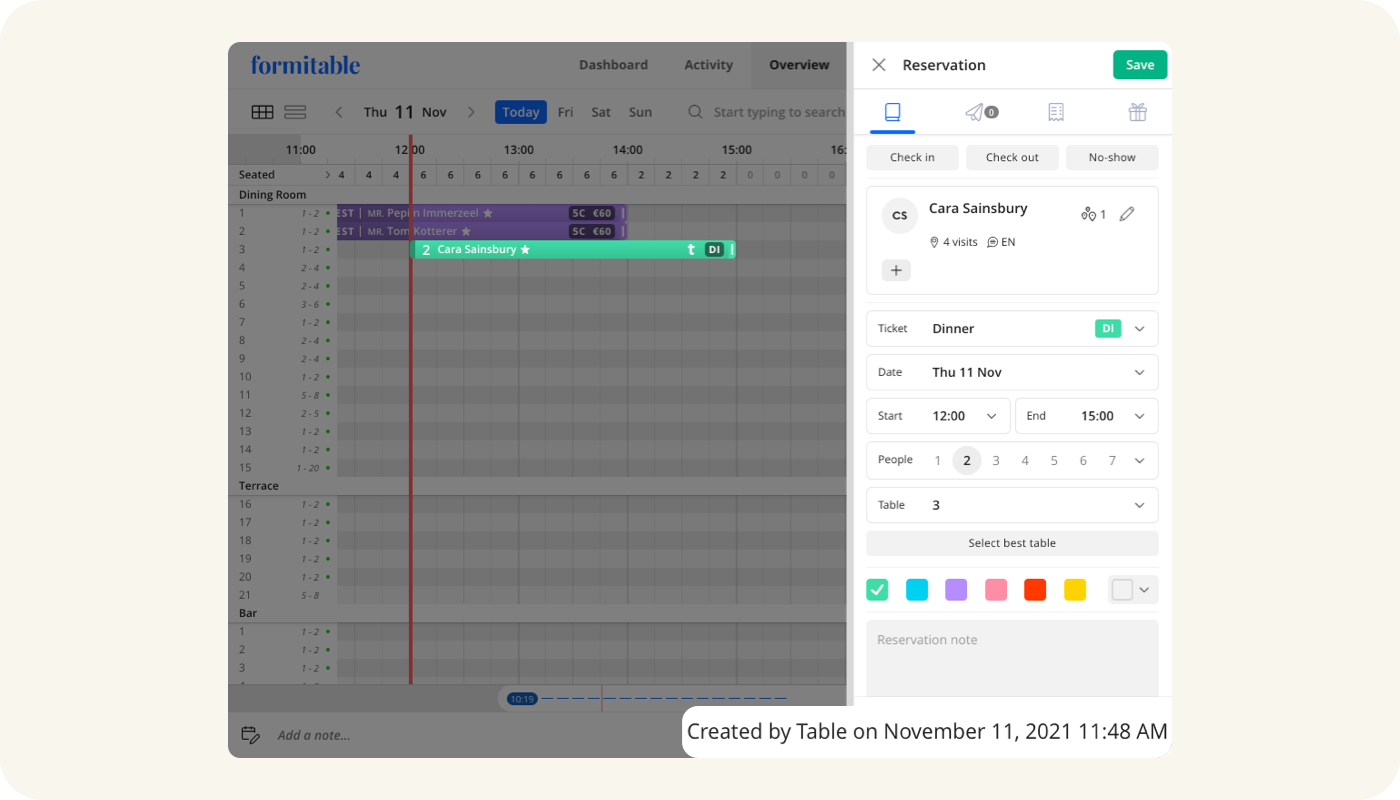
Task: Open the Activity tab
Action: (x=708, y=65)
